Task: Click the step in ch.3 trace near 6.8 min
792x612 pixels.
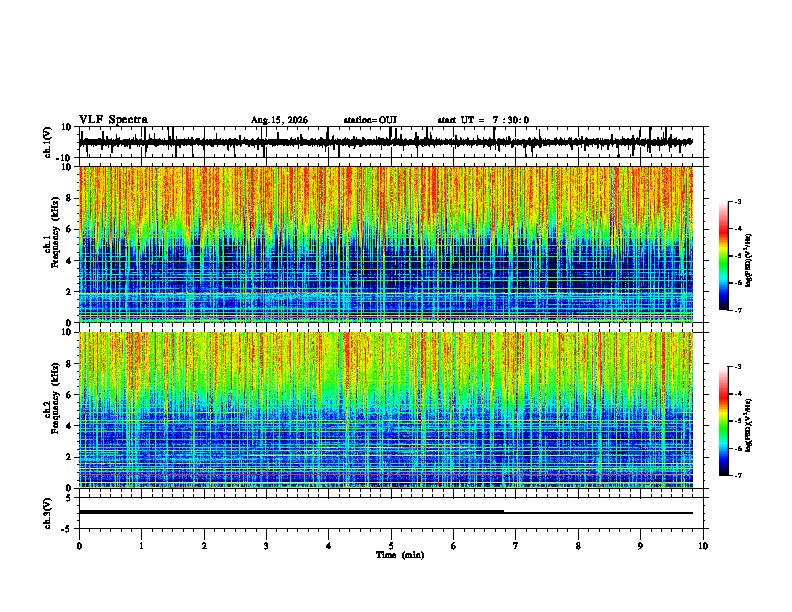Action: [x=504, y=512]
